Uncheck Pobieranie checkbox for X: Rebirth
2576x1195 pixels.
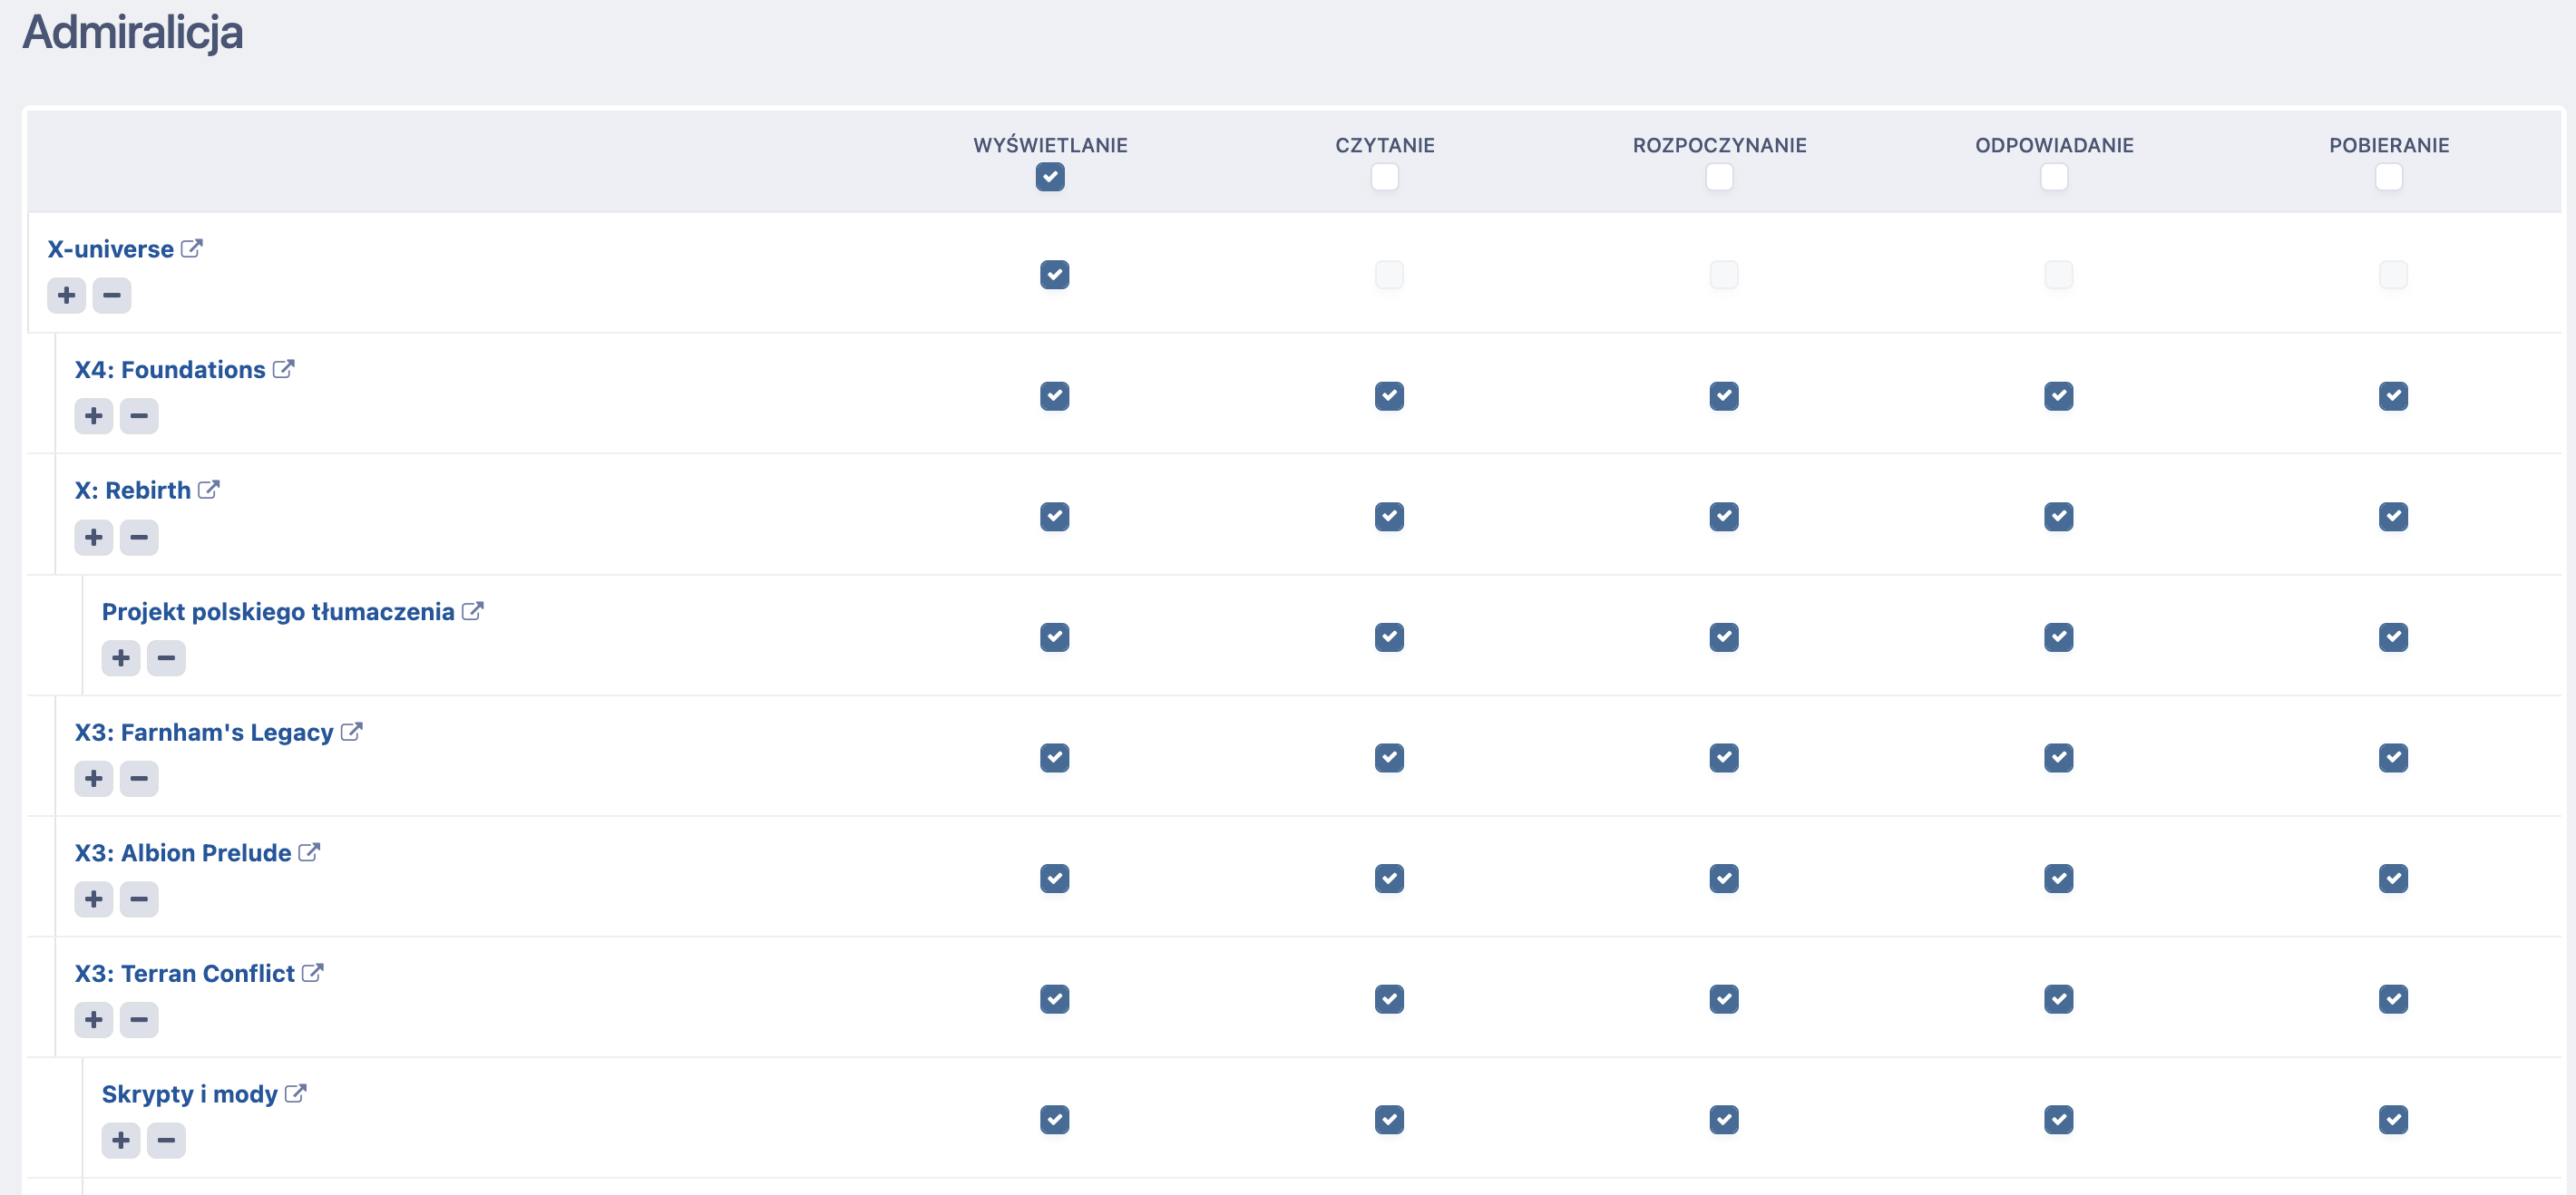point(2392,517)
